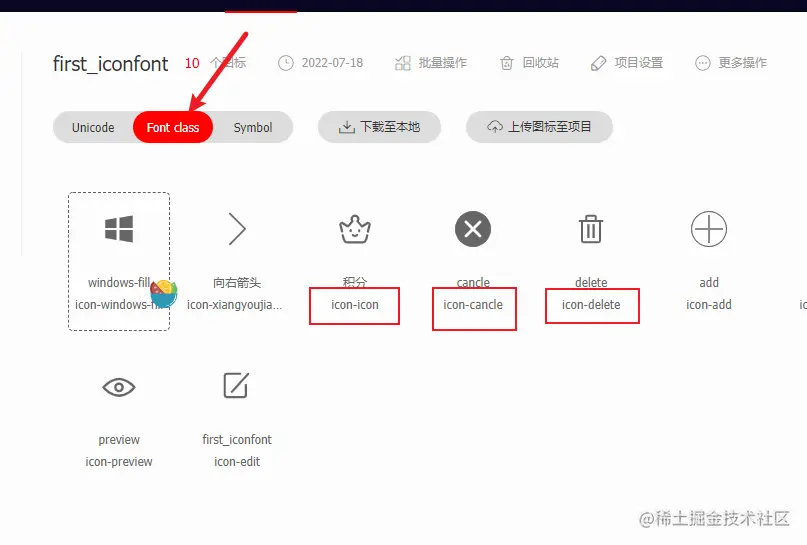Click the cloud upload icon in 上传图标至项目

[x=495, y=127]
